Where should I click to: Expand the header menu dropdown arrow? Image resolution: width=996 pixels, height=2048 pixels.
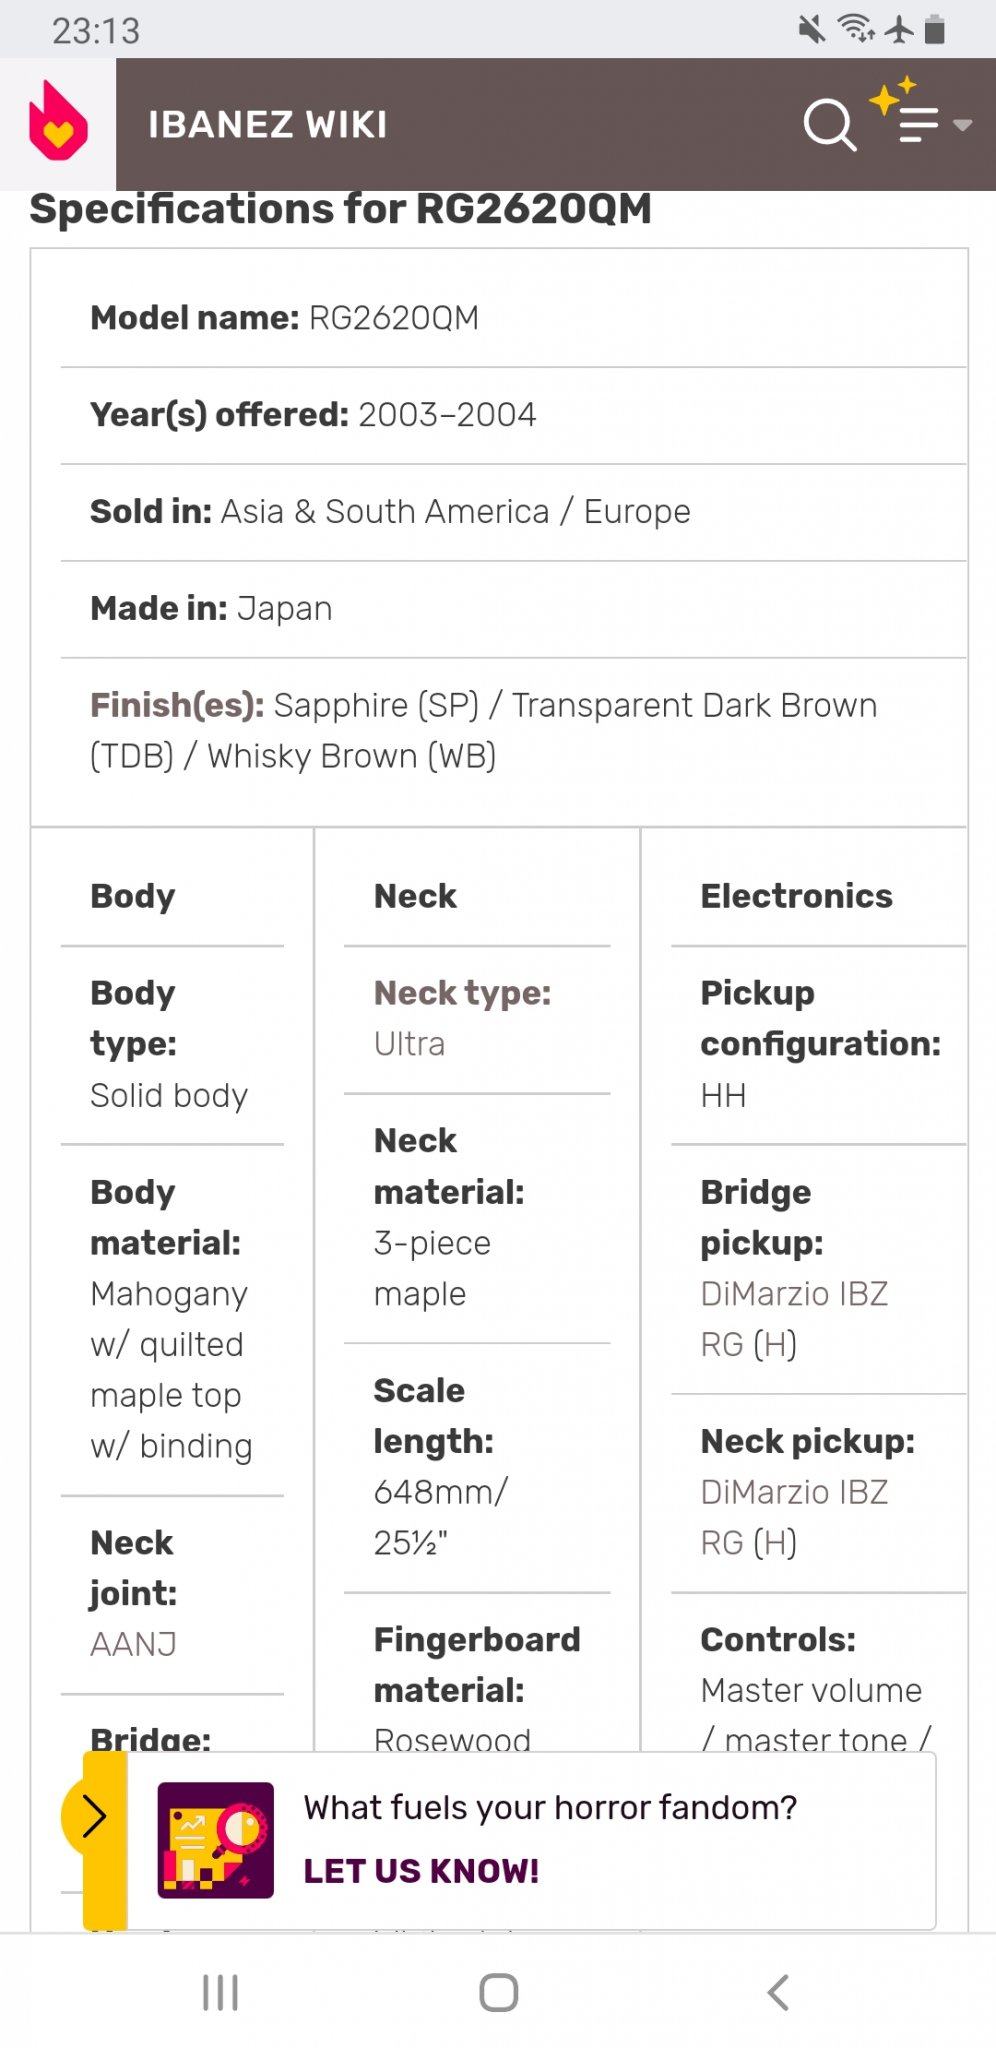point(963,125)
